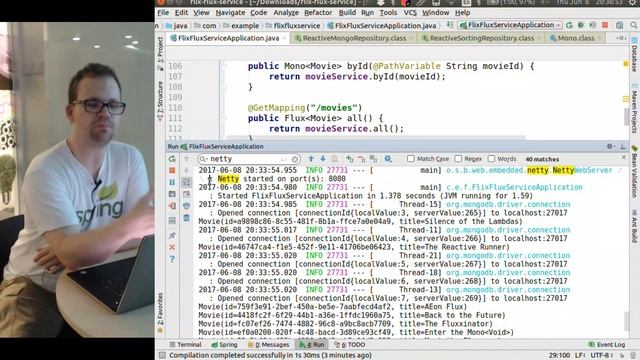Switch to ReactiveSortingRepository.class tab

pos(481,38)
